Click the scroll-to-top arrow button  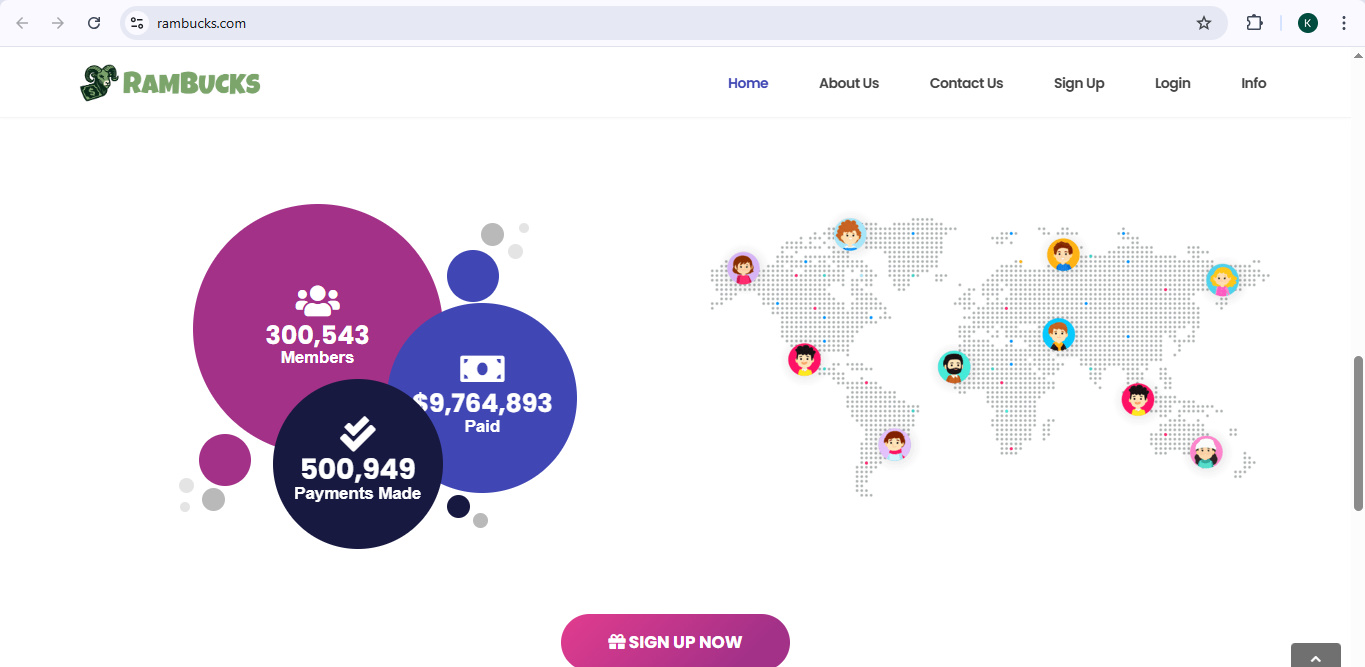coord(1315,657)
